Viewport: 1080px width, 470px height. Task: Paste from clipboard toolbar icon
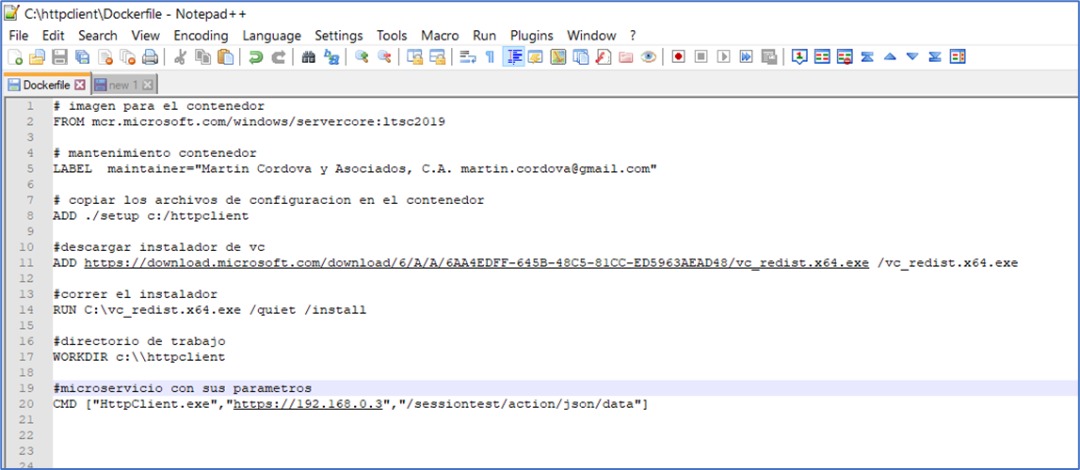pos(225,58)
